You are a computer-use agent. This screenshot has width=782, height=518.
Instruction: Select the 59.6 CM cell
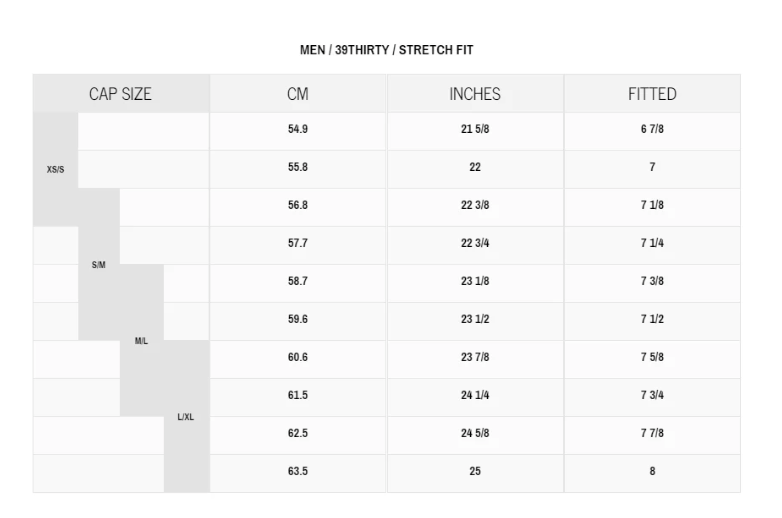coord(297,320)
